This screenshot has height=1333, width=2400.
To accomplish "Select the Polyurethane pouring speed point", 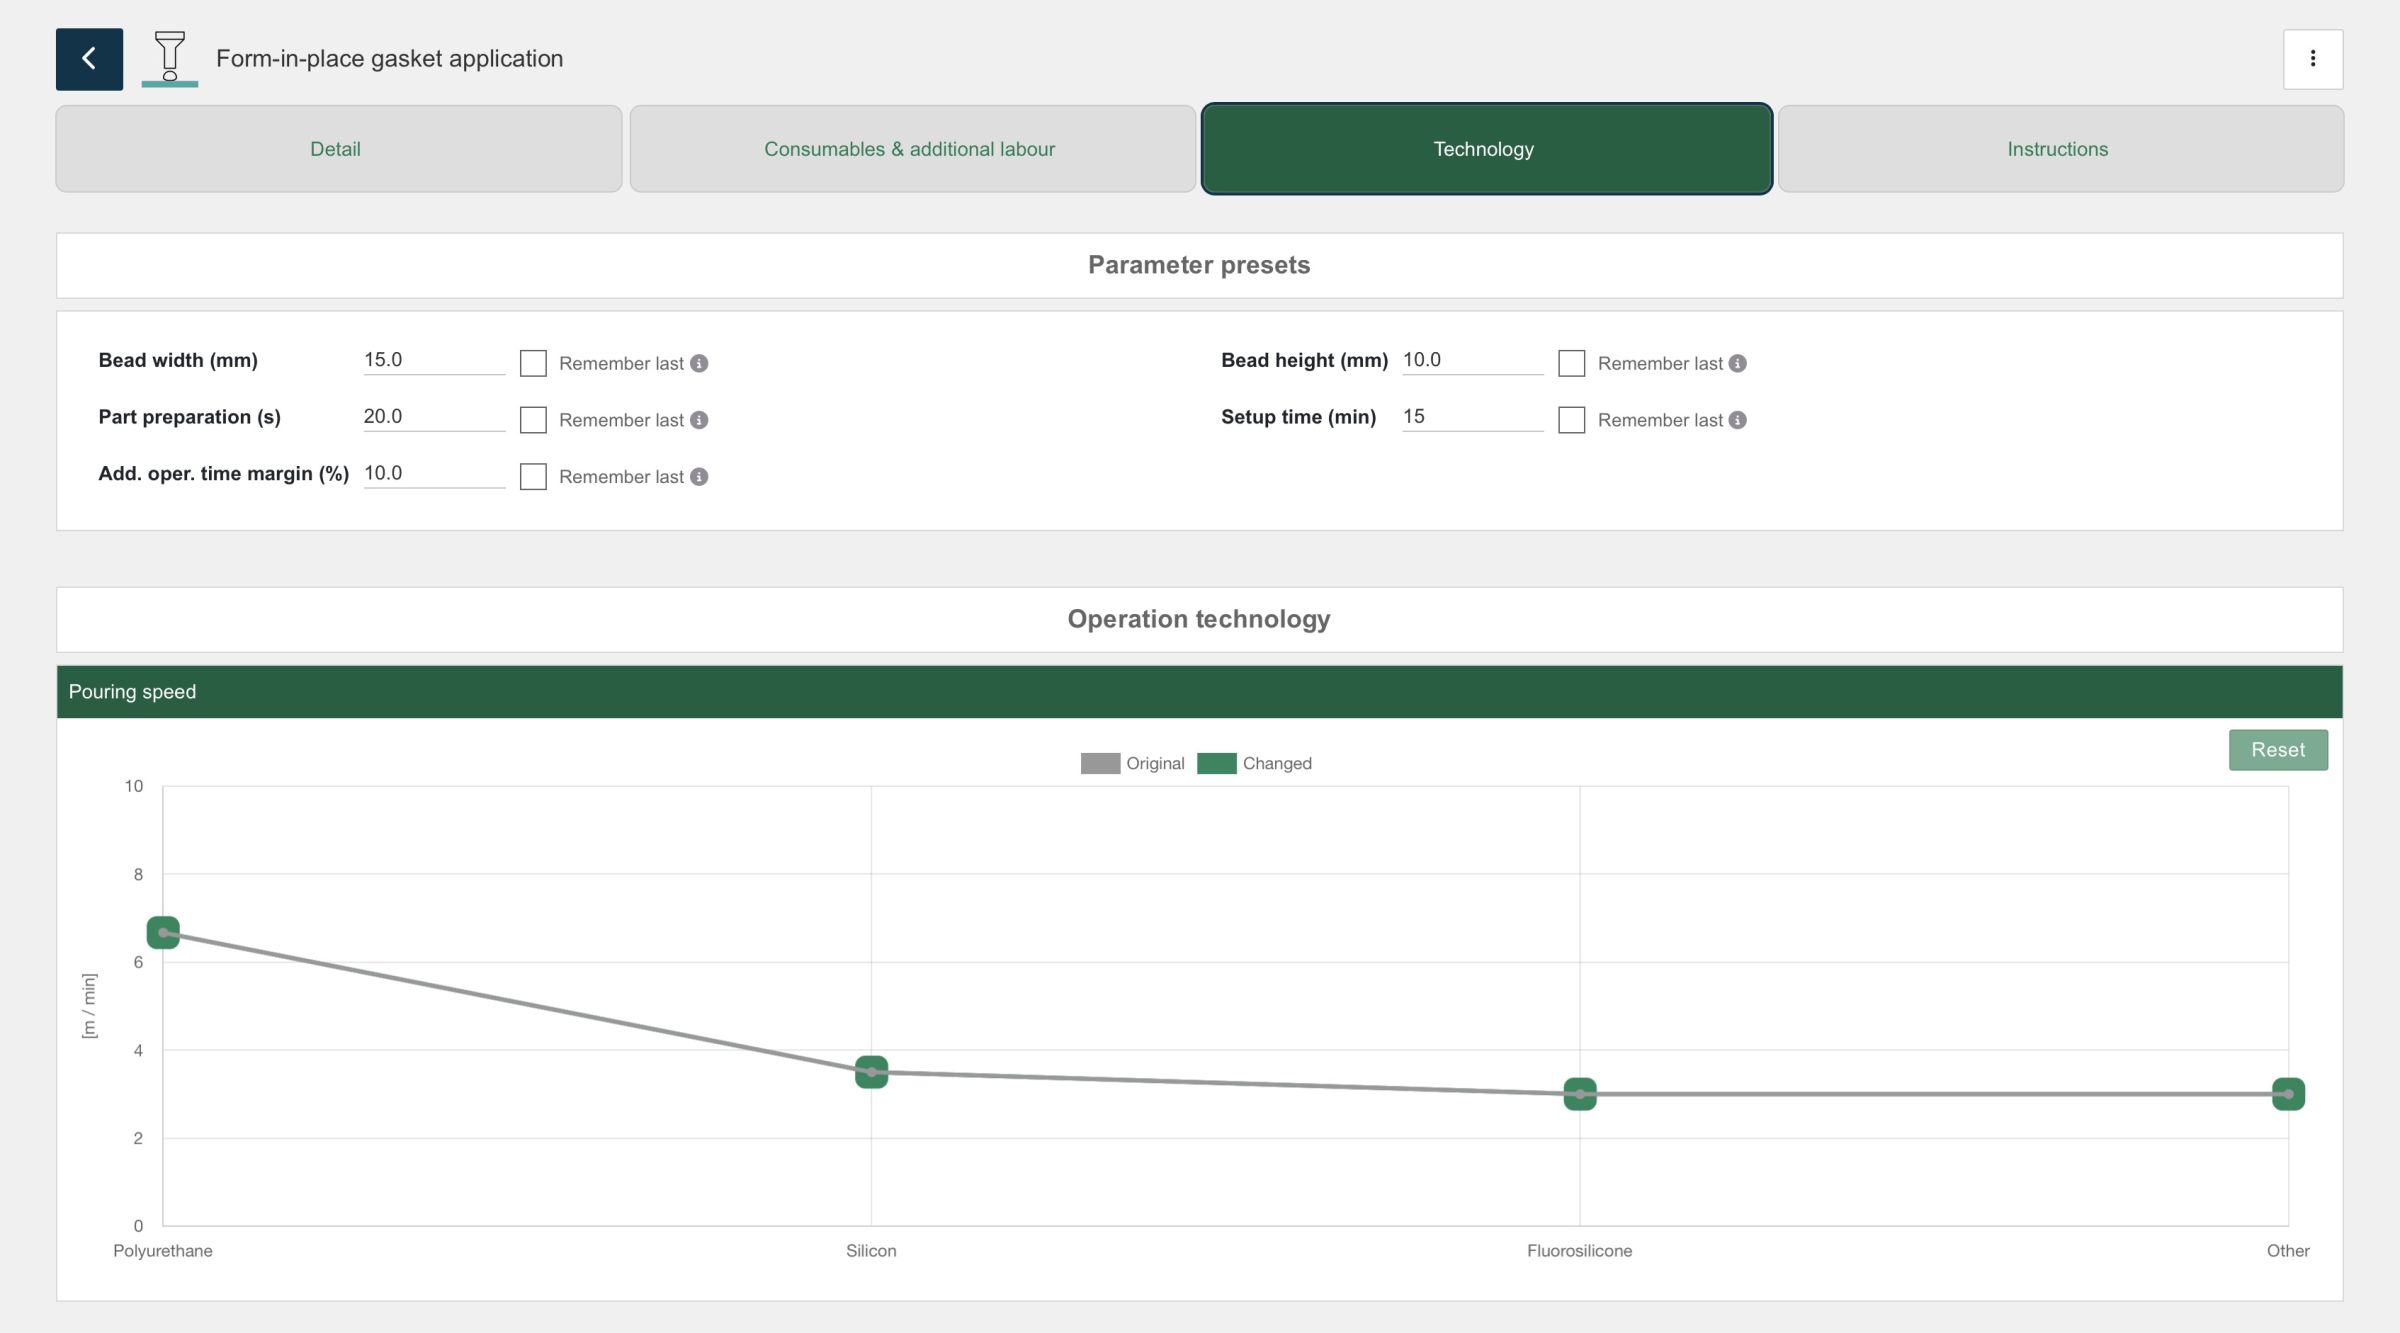I will pos(163,933).
